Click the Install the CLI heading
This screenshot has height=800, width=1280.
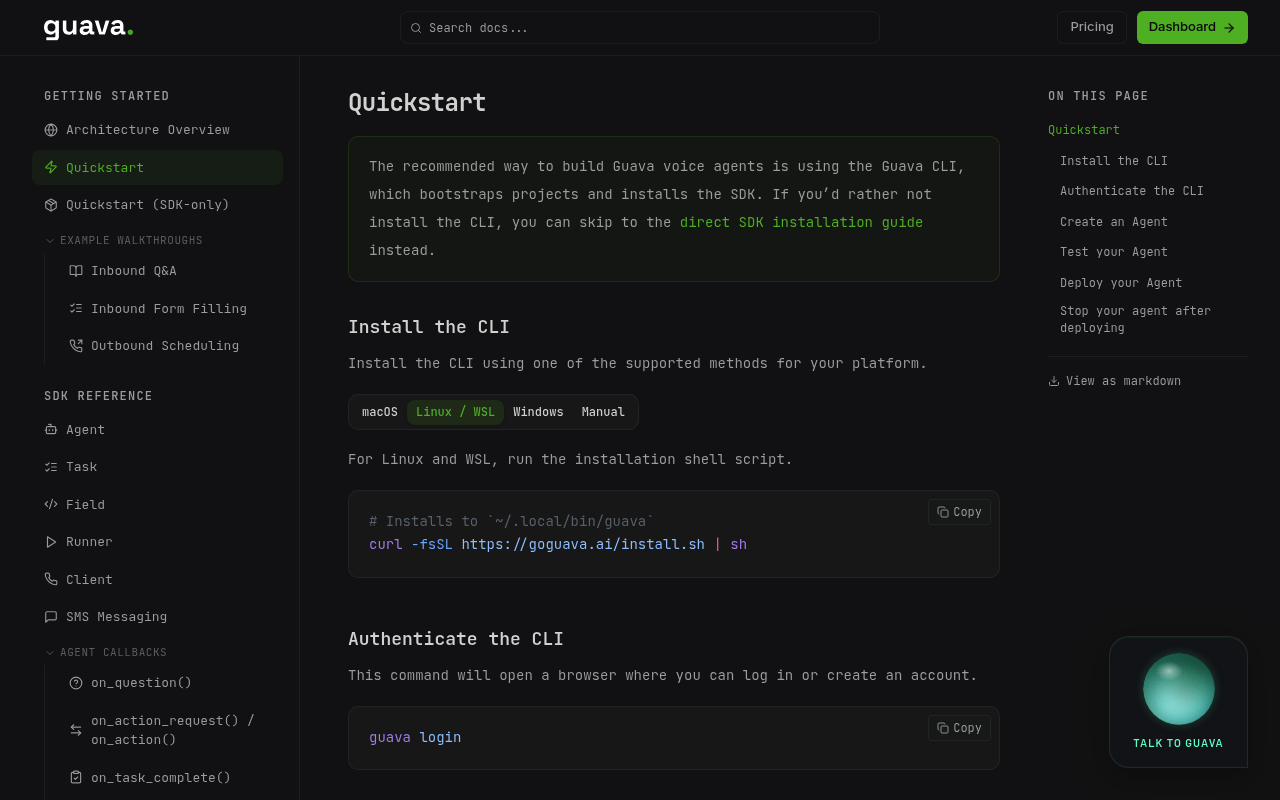tap(429, 327)
